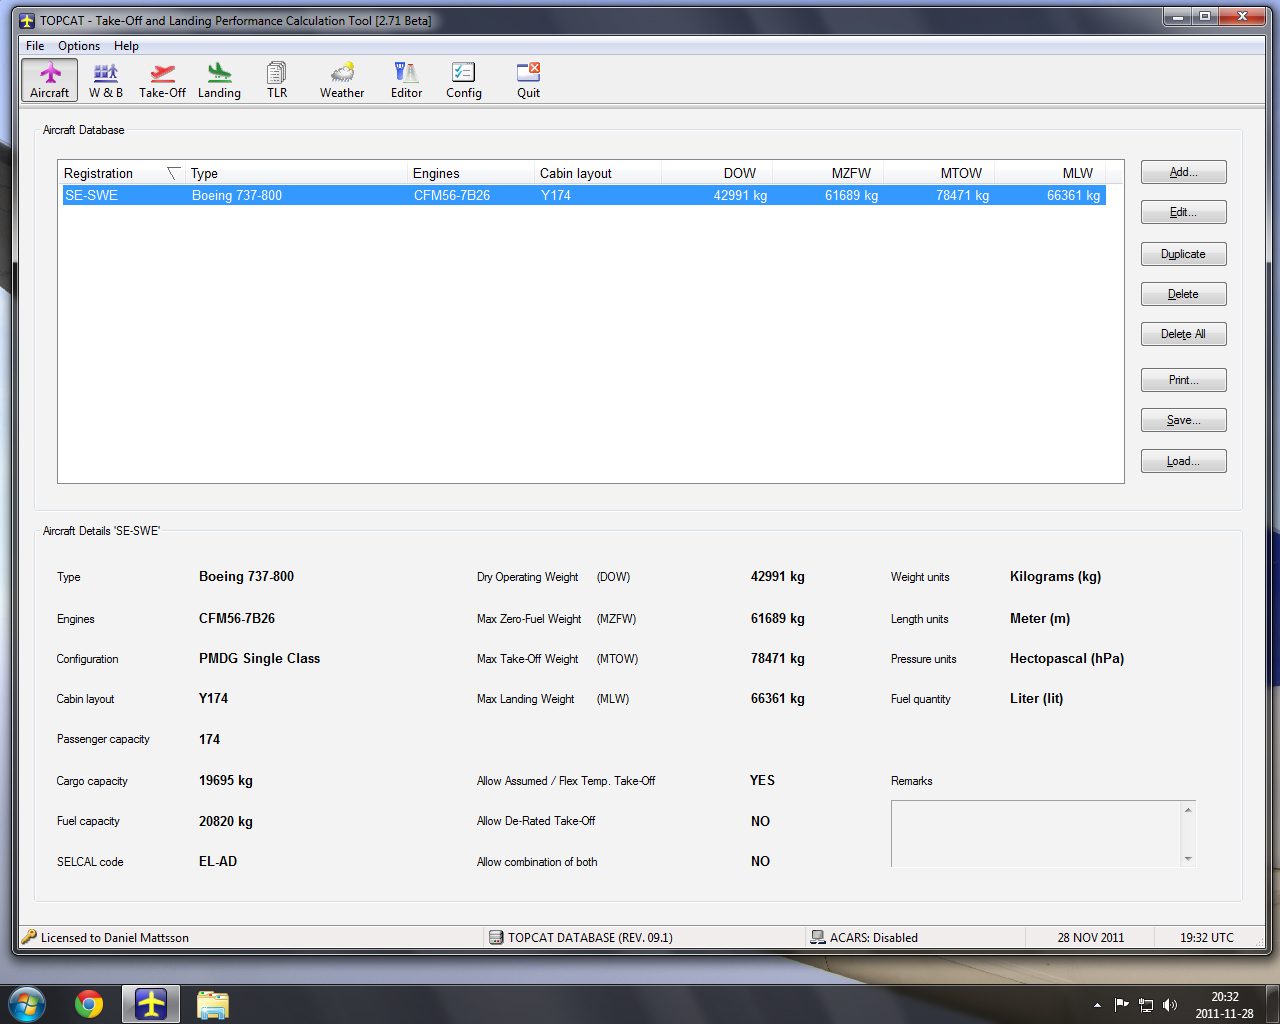Open the W & B weight and balance tool

coord(106,80)
